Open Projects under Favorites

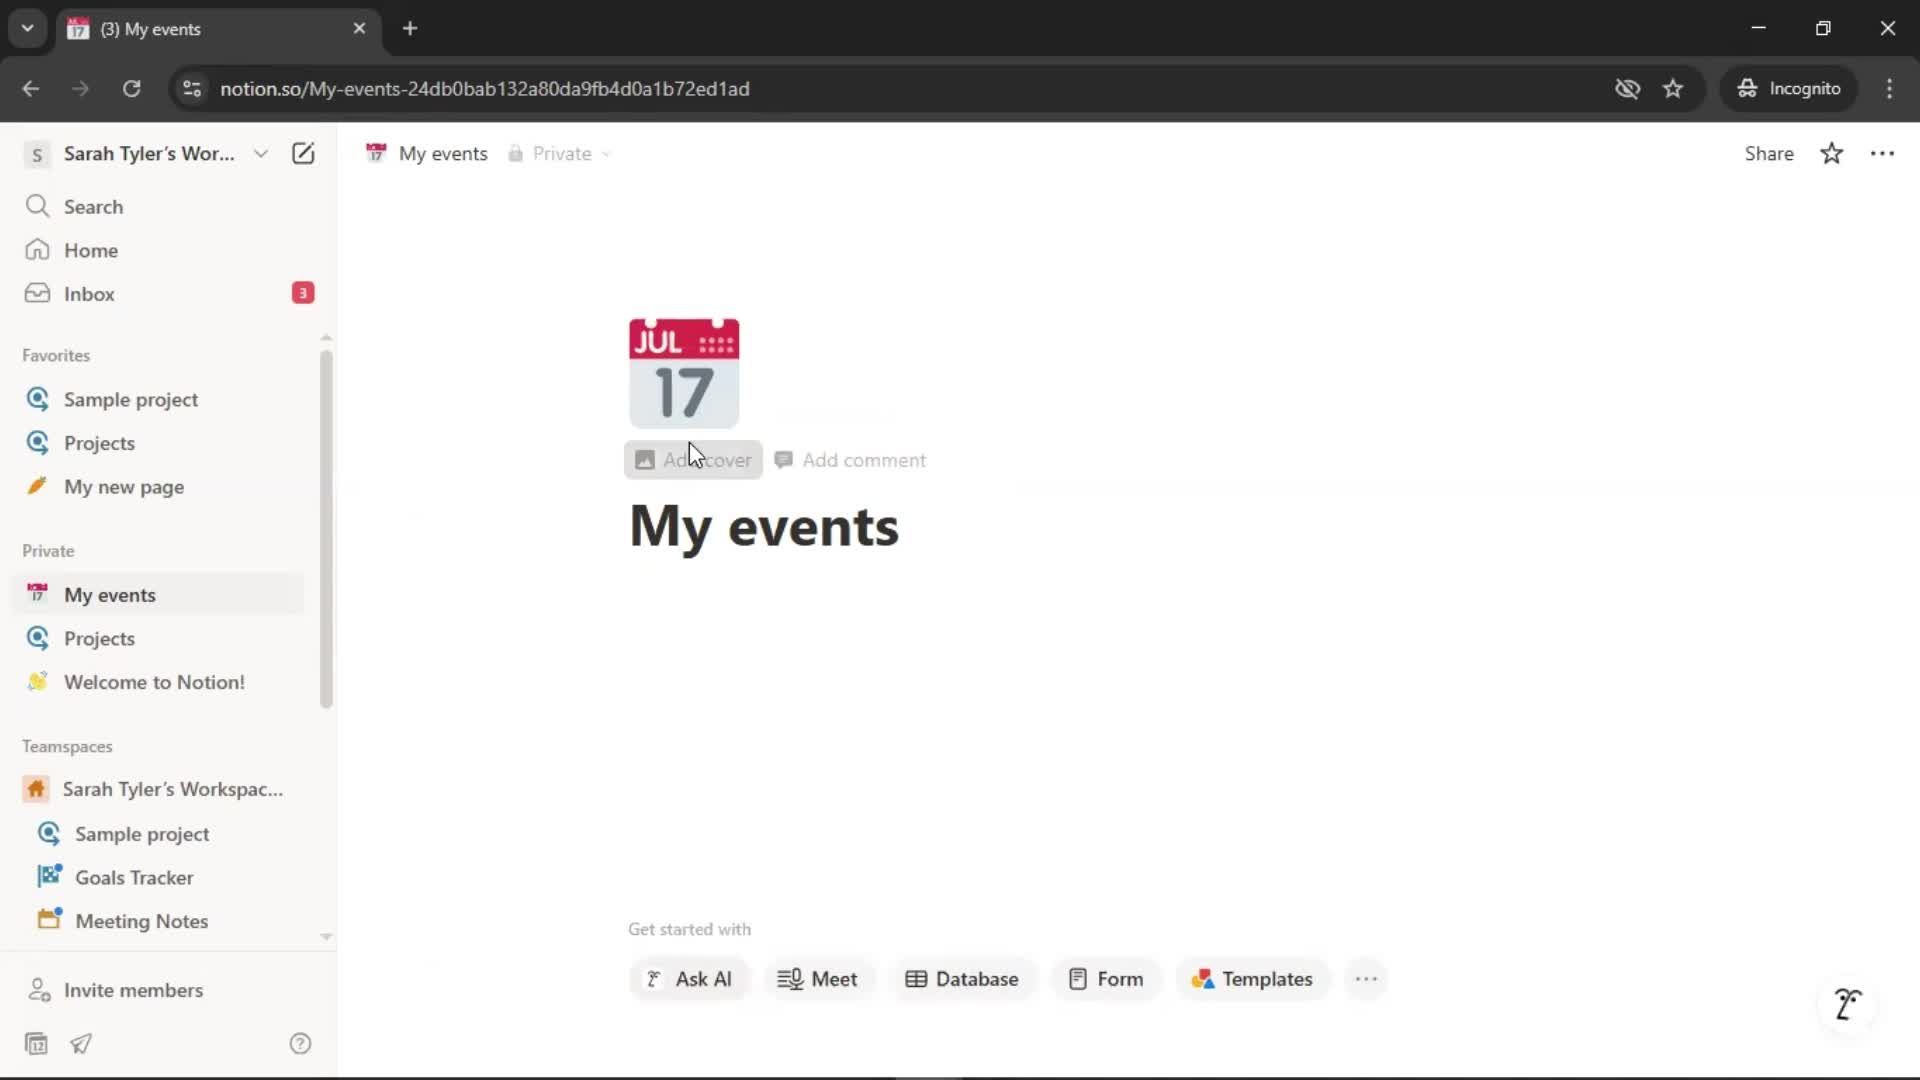160,443
